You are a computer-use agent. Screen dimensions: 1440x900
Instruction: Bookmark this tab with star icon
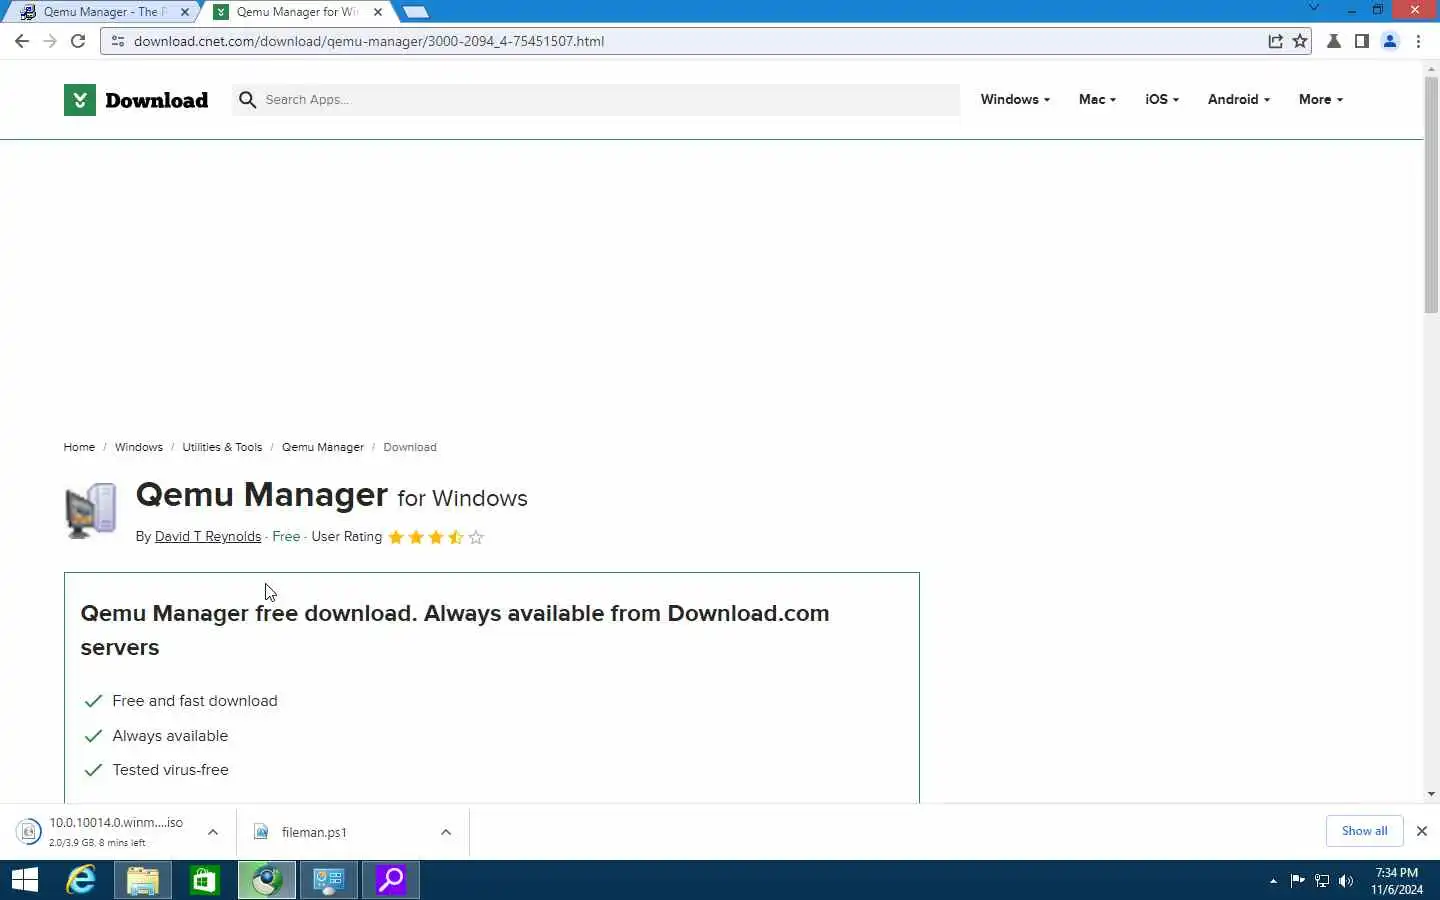coord(1300,41)
